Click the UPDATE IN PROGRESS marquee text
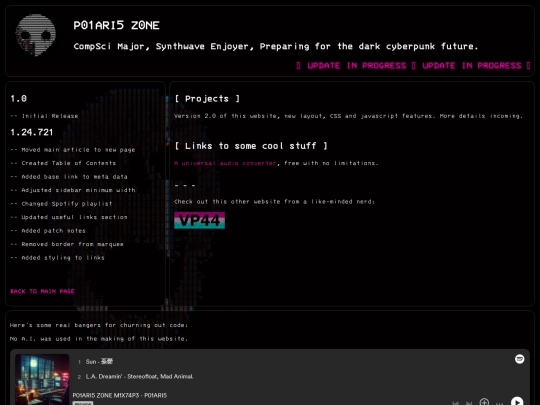Viewport: 540px width, 405px height. coord(413,65)
